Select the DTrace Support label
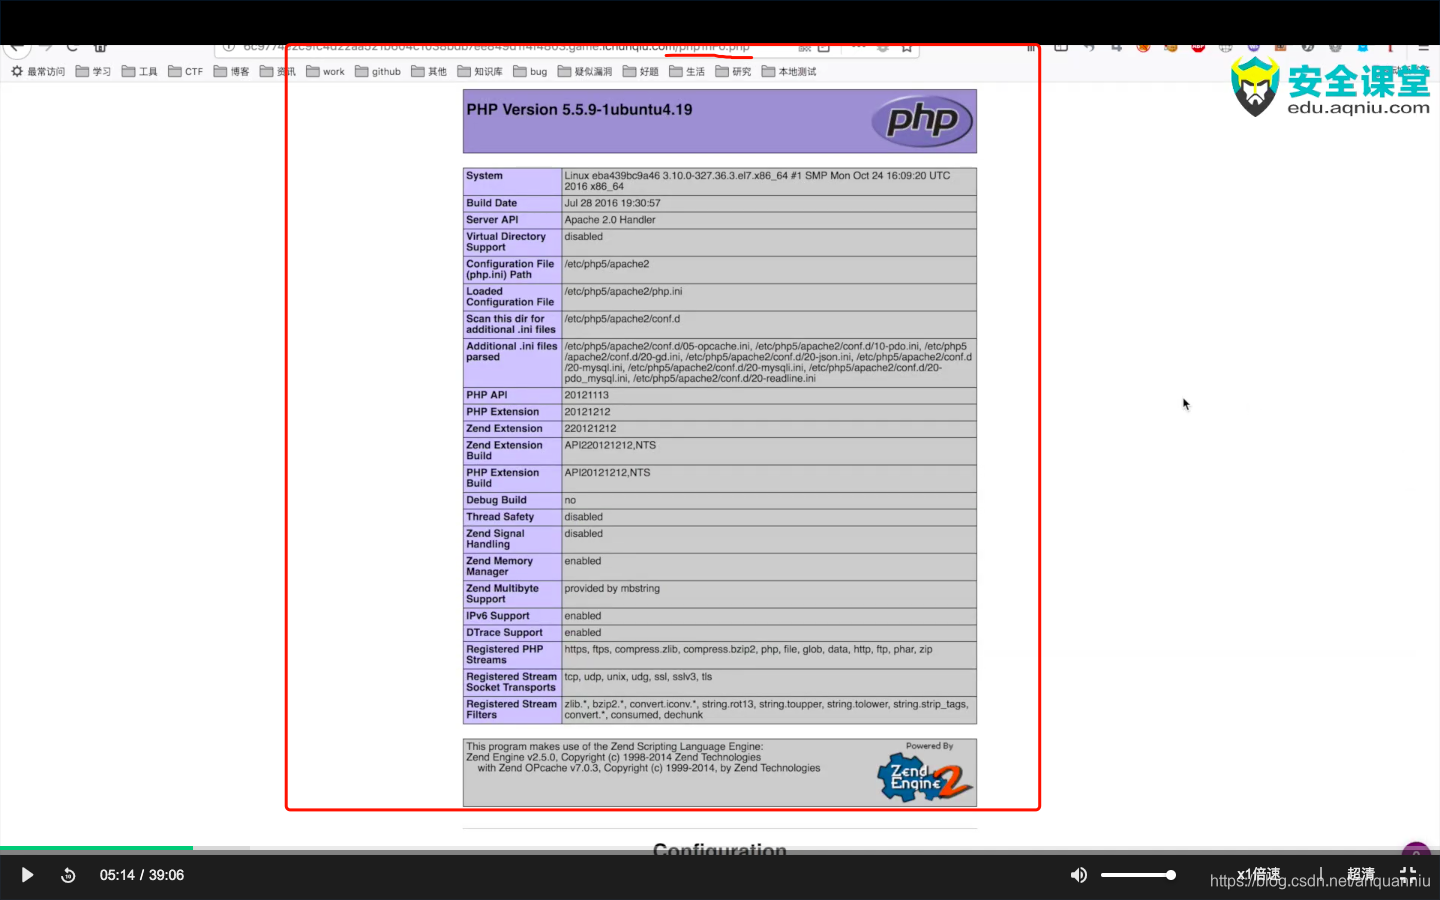 coord(504,633)
